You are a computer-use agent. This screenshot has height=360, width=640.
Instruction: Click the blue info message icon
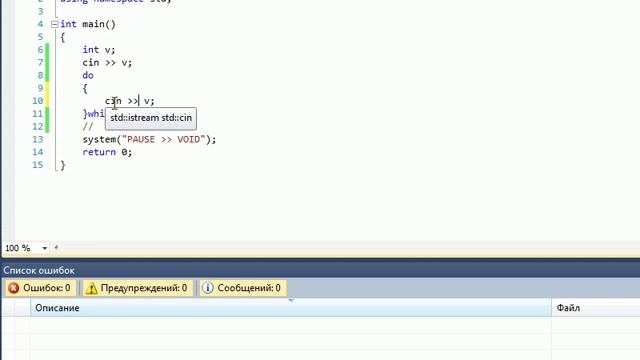tap(208, 288)
